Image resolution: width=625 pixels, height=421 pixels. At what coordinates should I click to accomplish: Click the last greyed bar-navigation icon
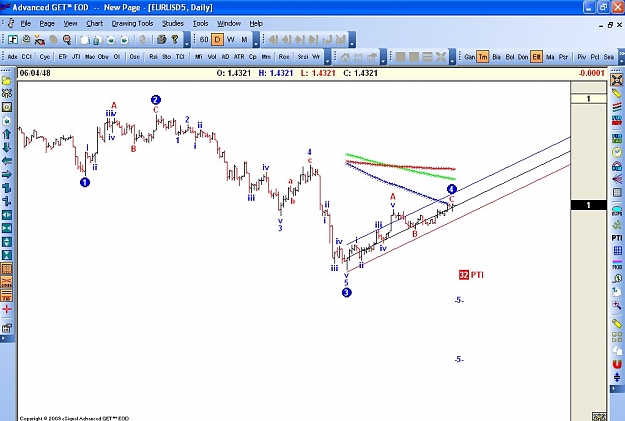[340, 39]
